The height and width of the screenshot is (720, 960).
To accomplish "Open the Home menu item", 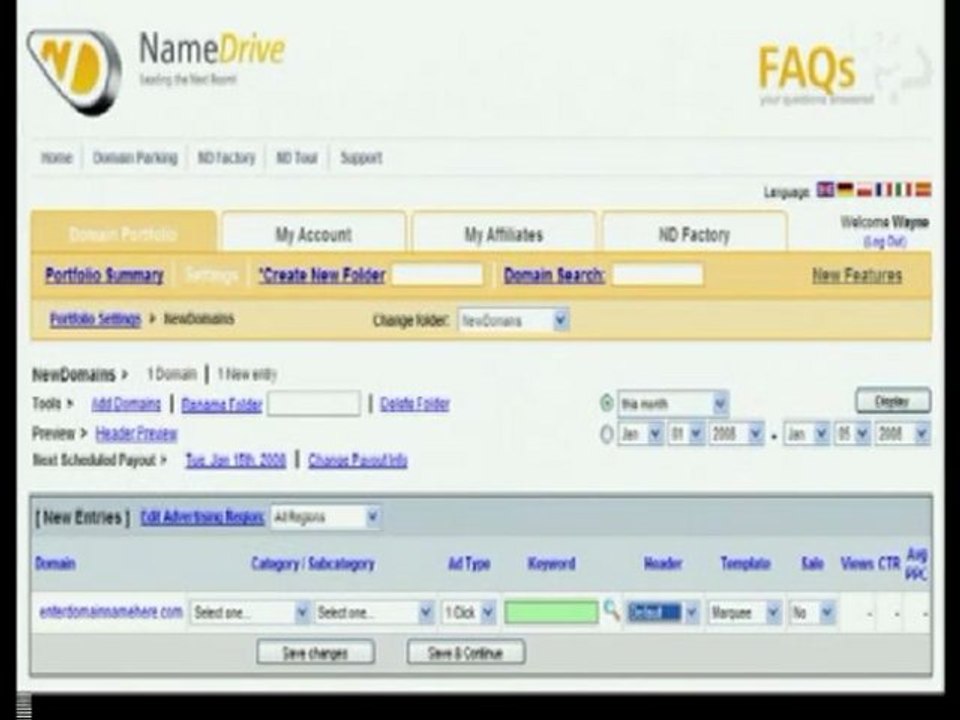I will click(x=56, y=157).
